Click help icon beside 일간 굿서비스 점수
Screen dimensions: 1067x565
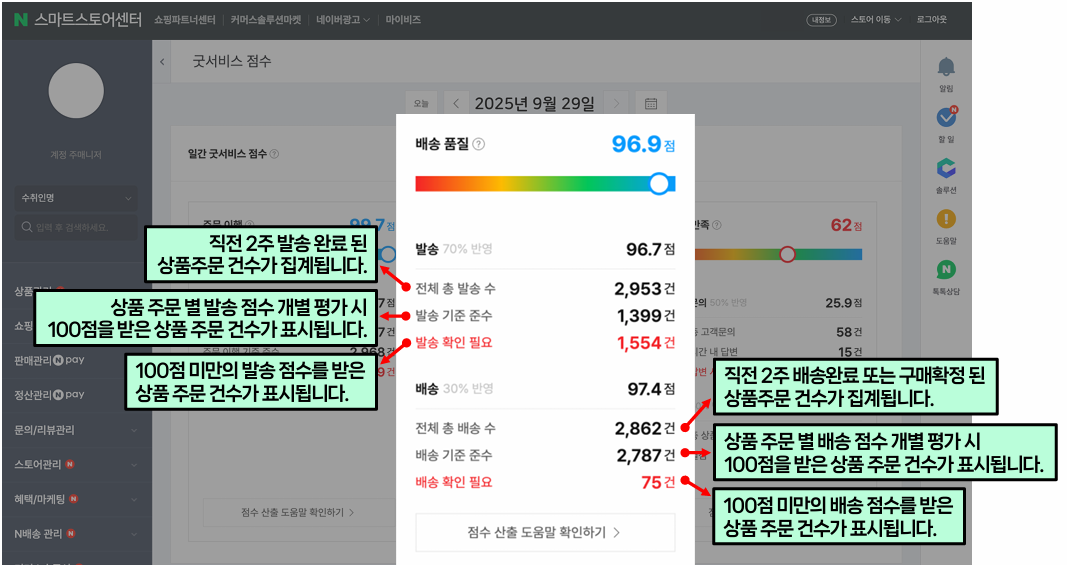pyautogui.click(x=275, y=154)
